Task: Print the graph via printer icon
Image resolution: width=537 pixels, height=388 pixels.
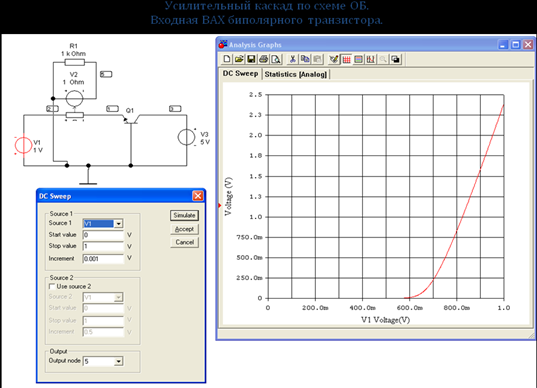Action: [263, 59]
